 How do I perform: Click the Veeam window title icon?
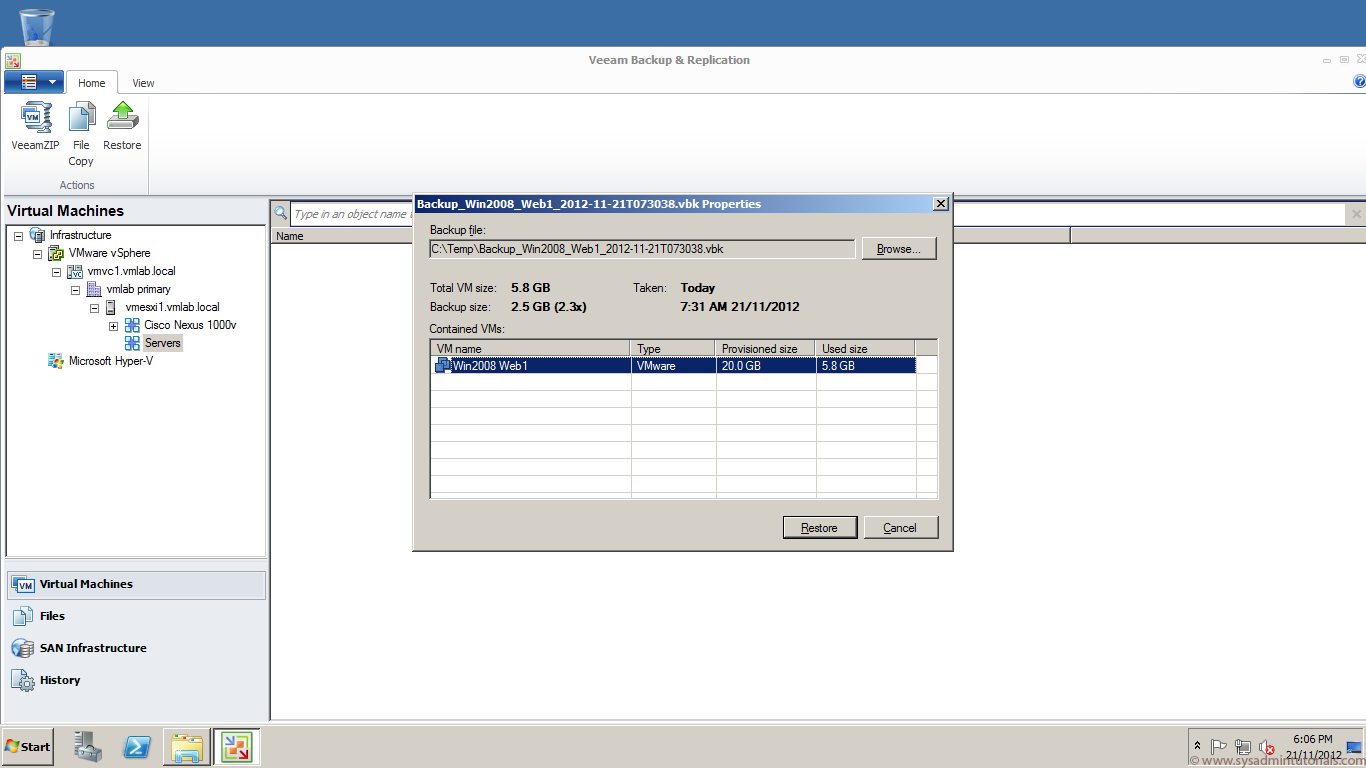click(13, 60)
